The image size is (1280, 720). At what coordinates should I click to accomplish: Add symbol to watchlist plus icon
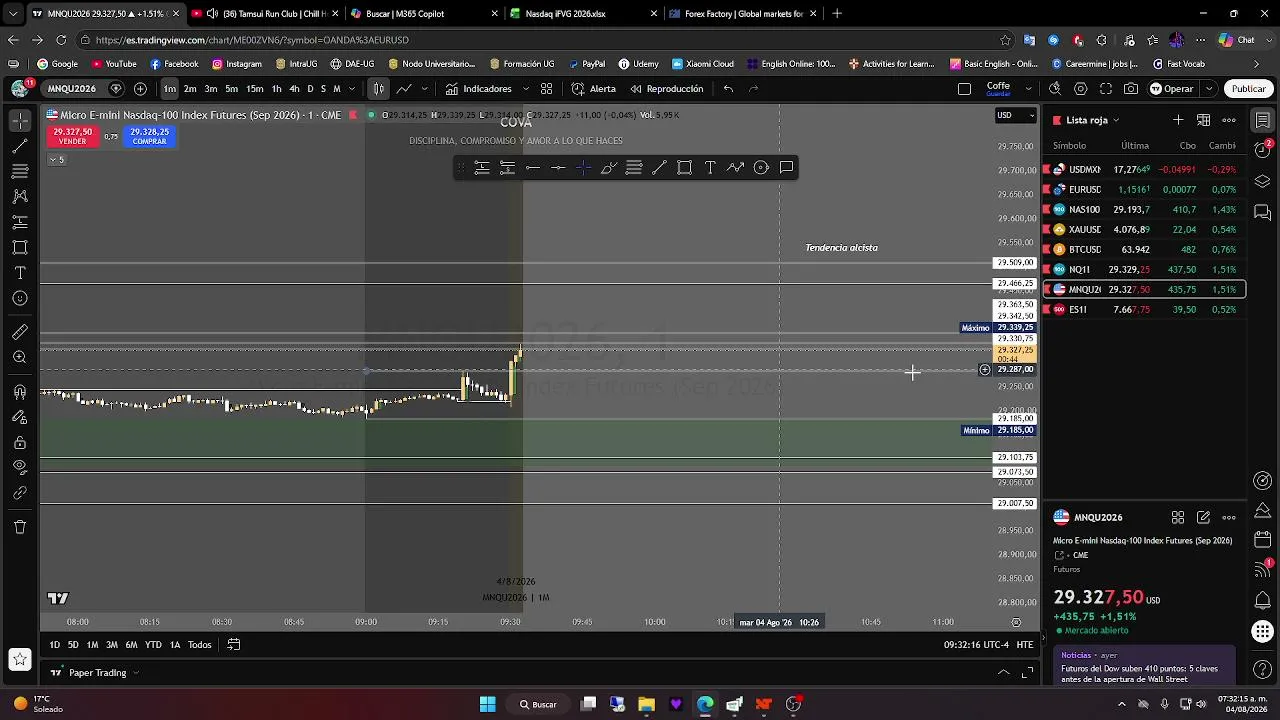(x=1178, y=120)
